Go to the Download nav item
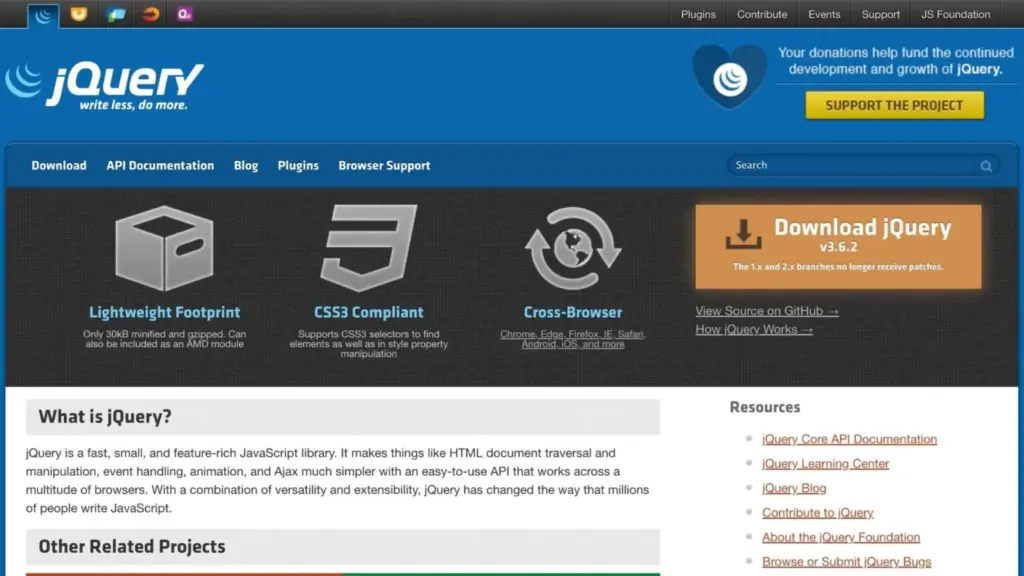The image size is (1024, 576). (59, 166)
